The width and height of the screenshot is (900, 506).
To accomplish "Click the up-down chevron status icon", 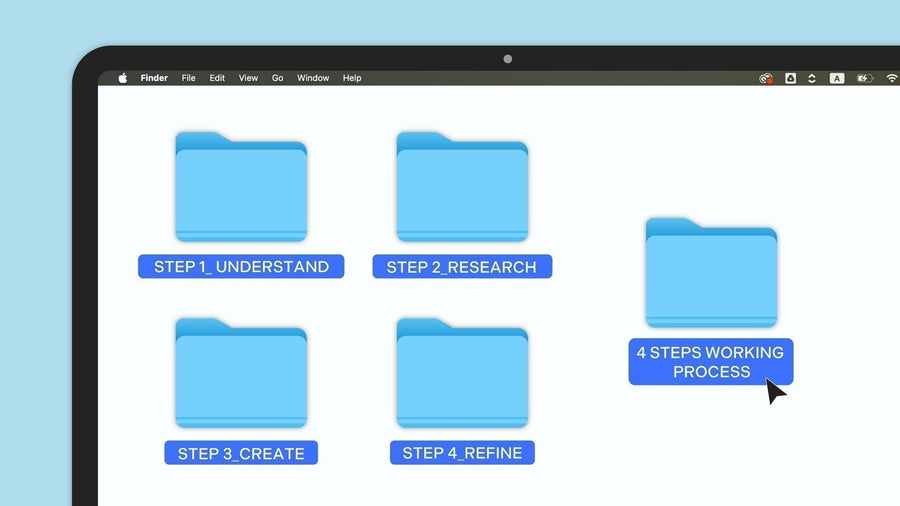I will 812,78.
